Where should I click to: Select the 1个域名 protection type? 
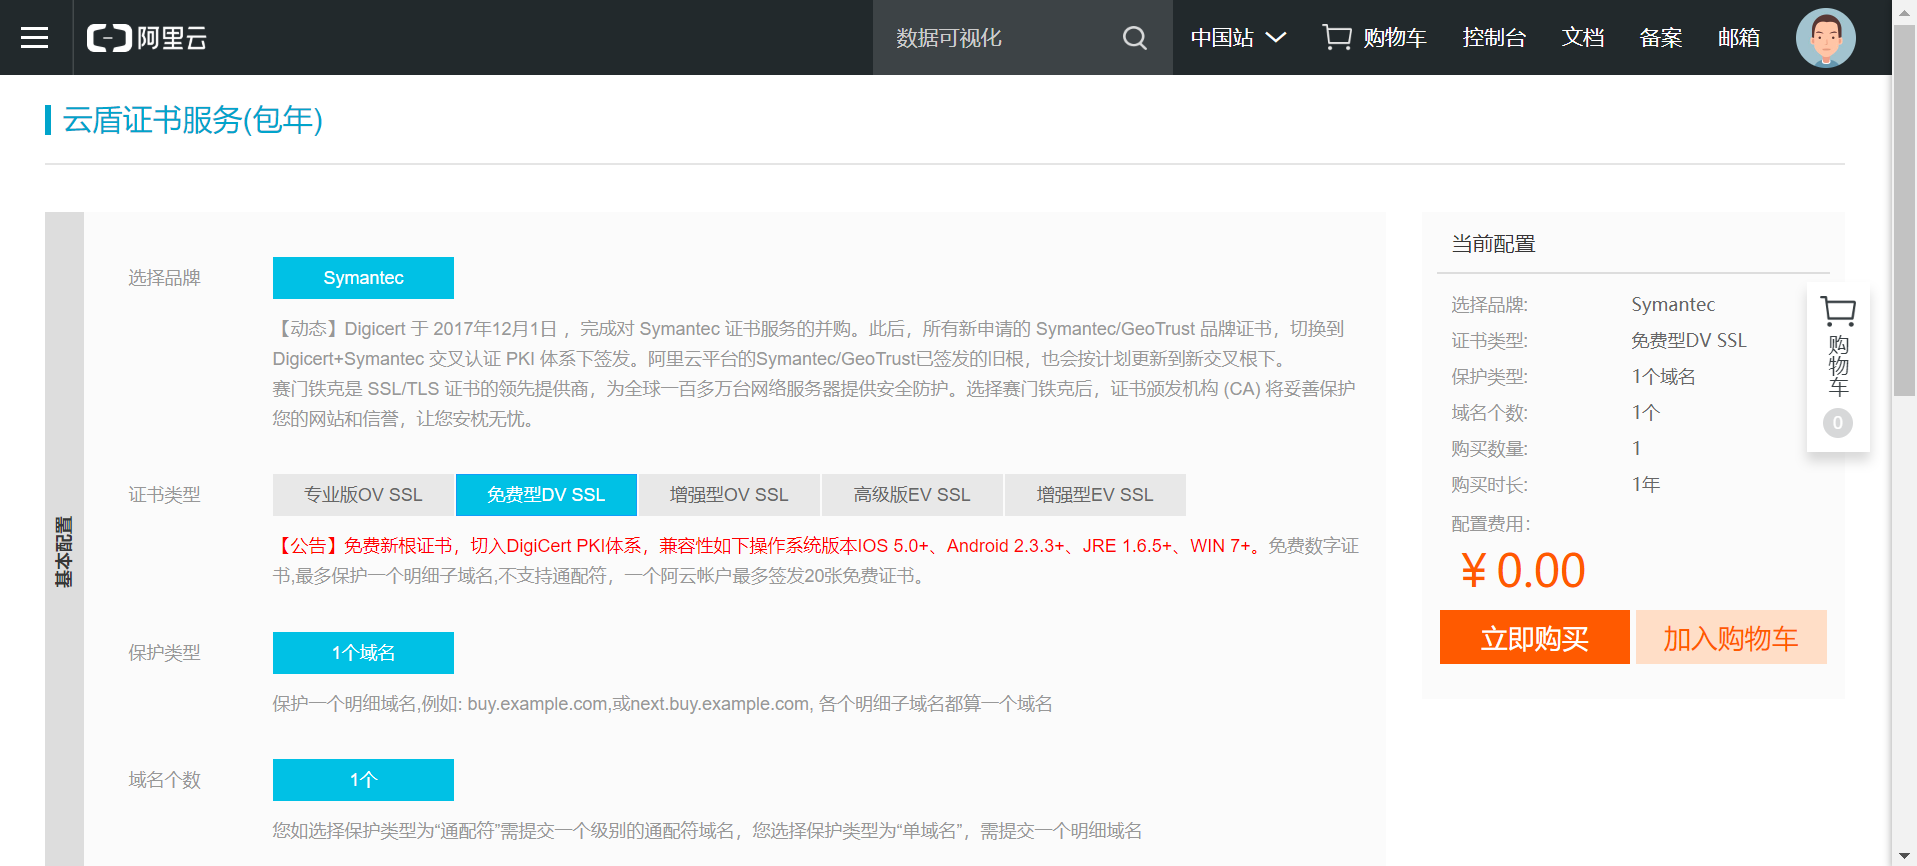click(363, 653)
